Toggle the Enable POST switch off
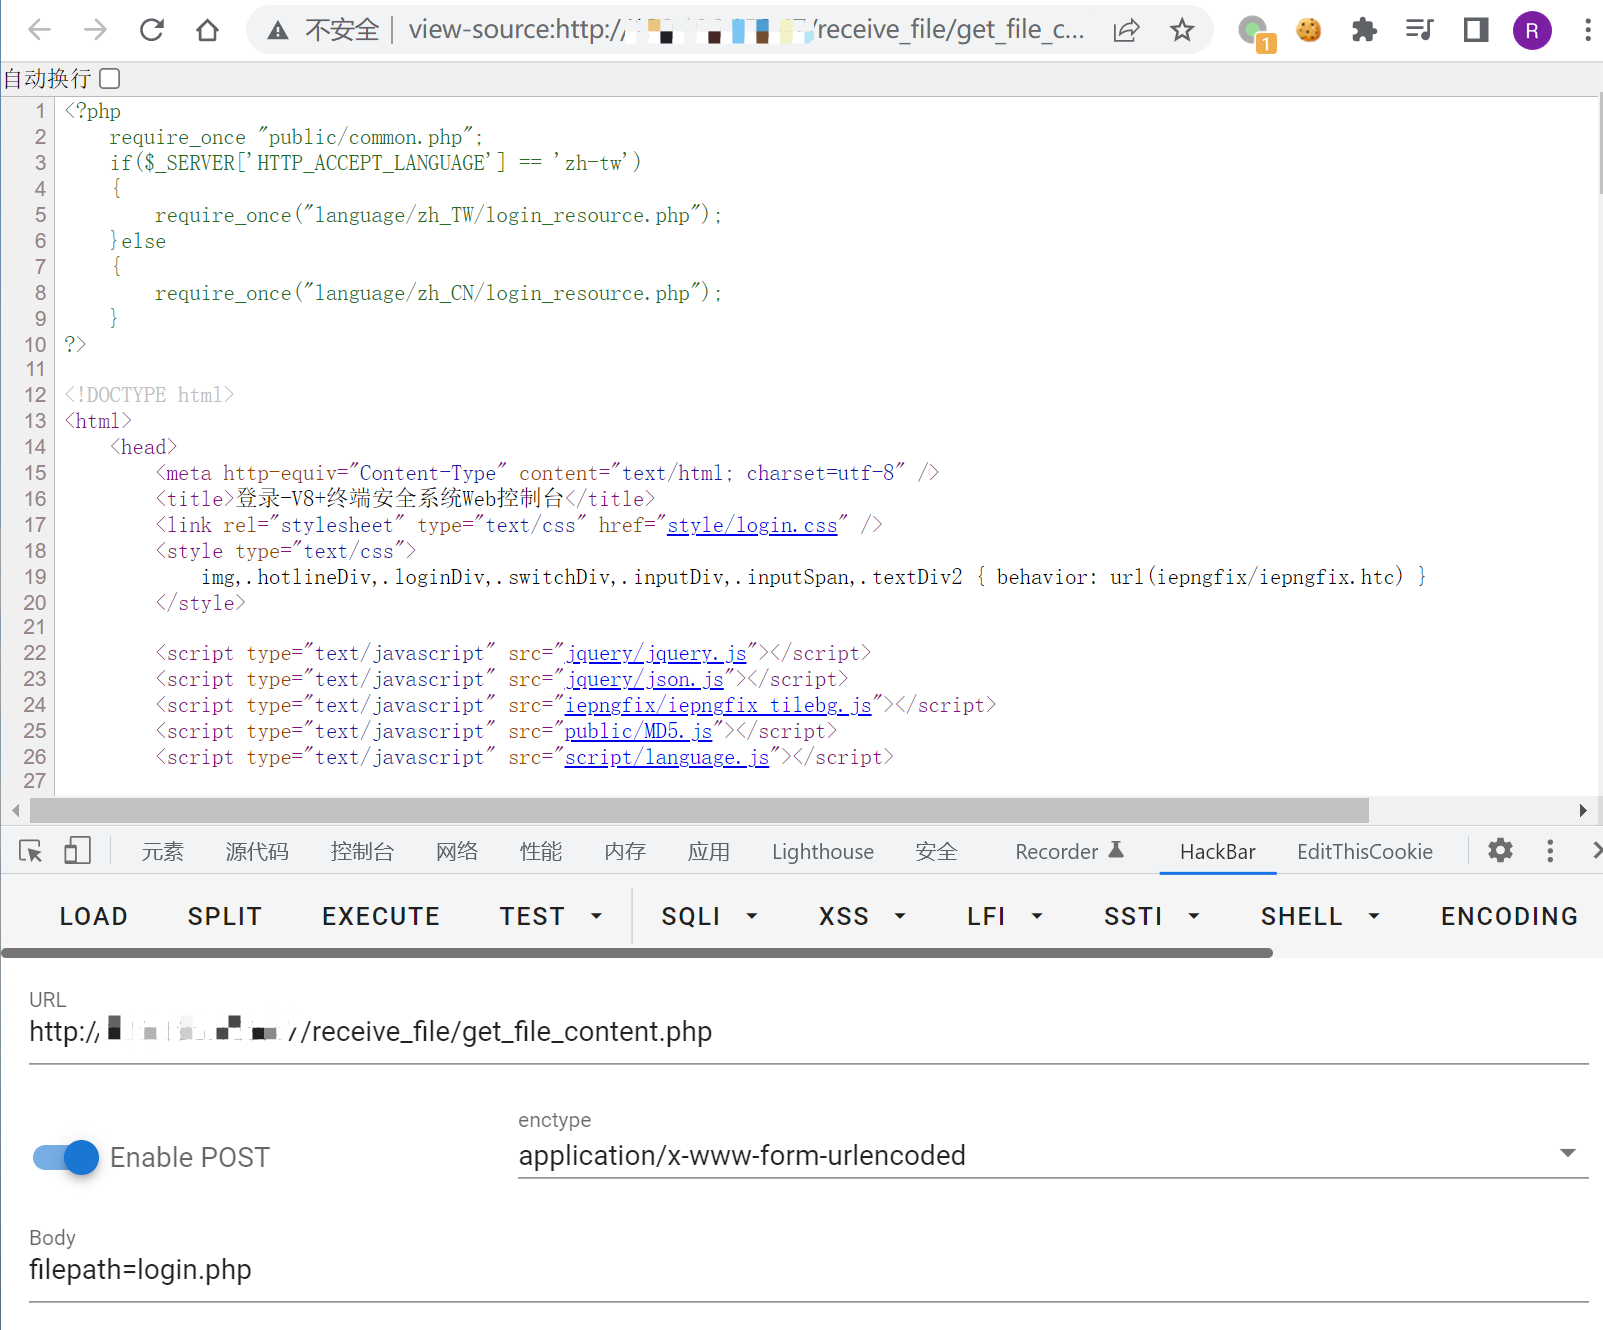The height and width of the screenshot is (1330, 1603). click(x=66, y=1157)
